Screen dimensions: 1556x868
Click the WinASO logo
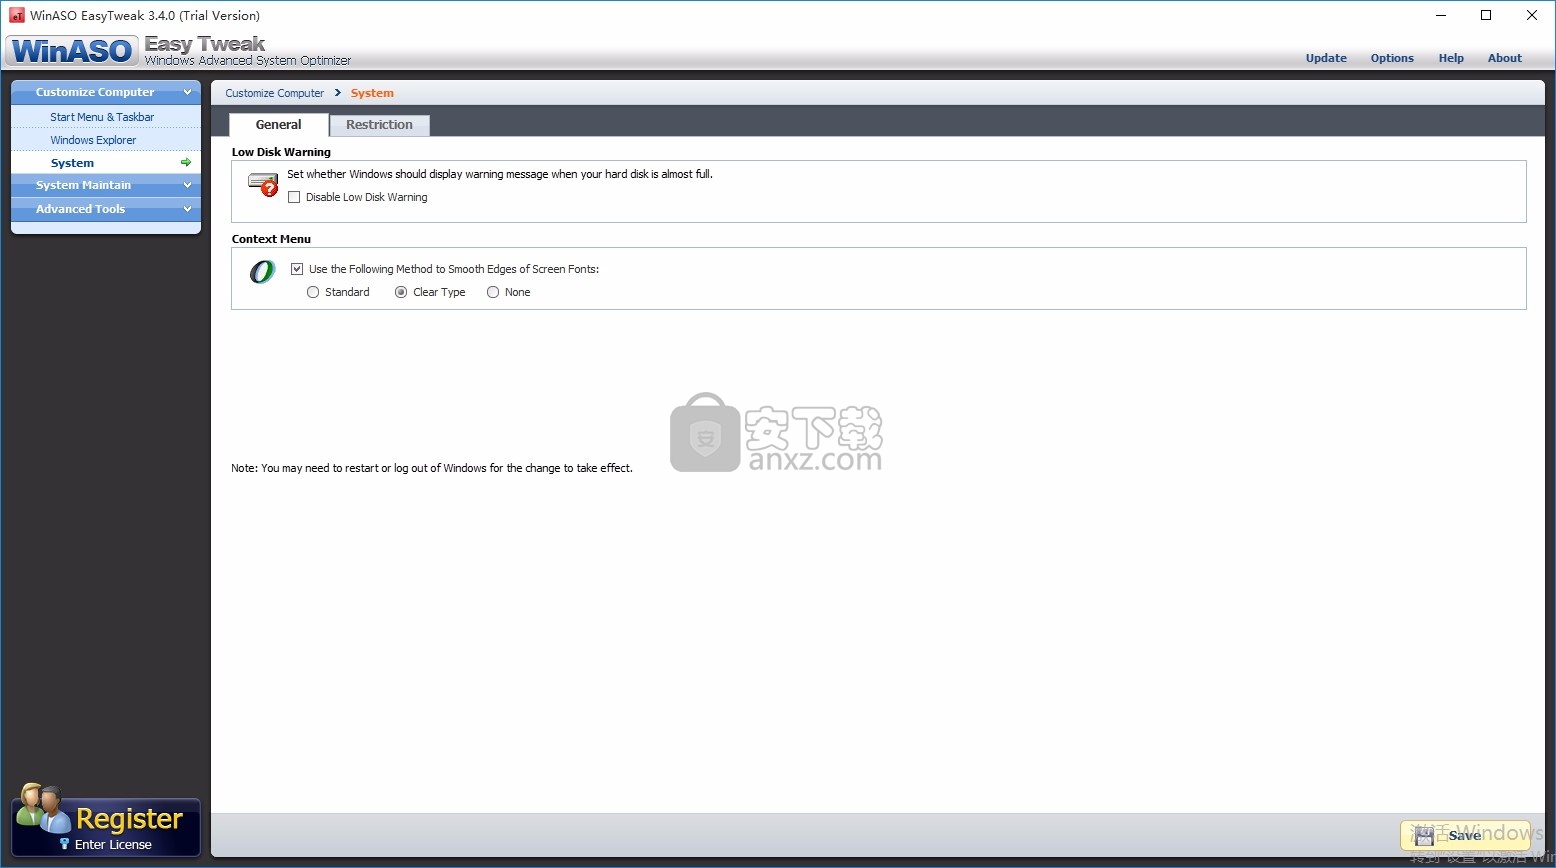(71, 50)
